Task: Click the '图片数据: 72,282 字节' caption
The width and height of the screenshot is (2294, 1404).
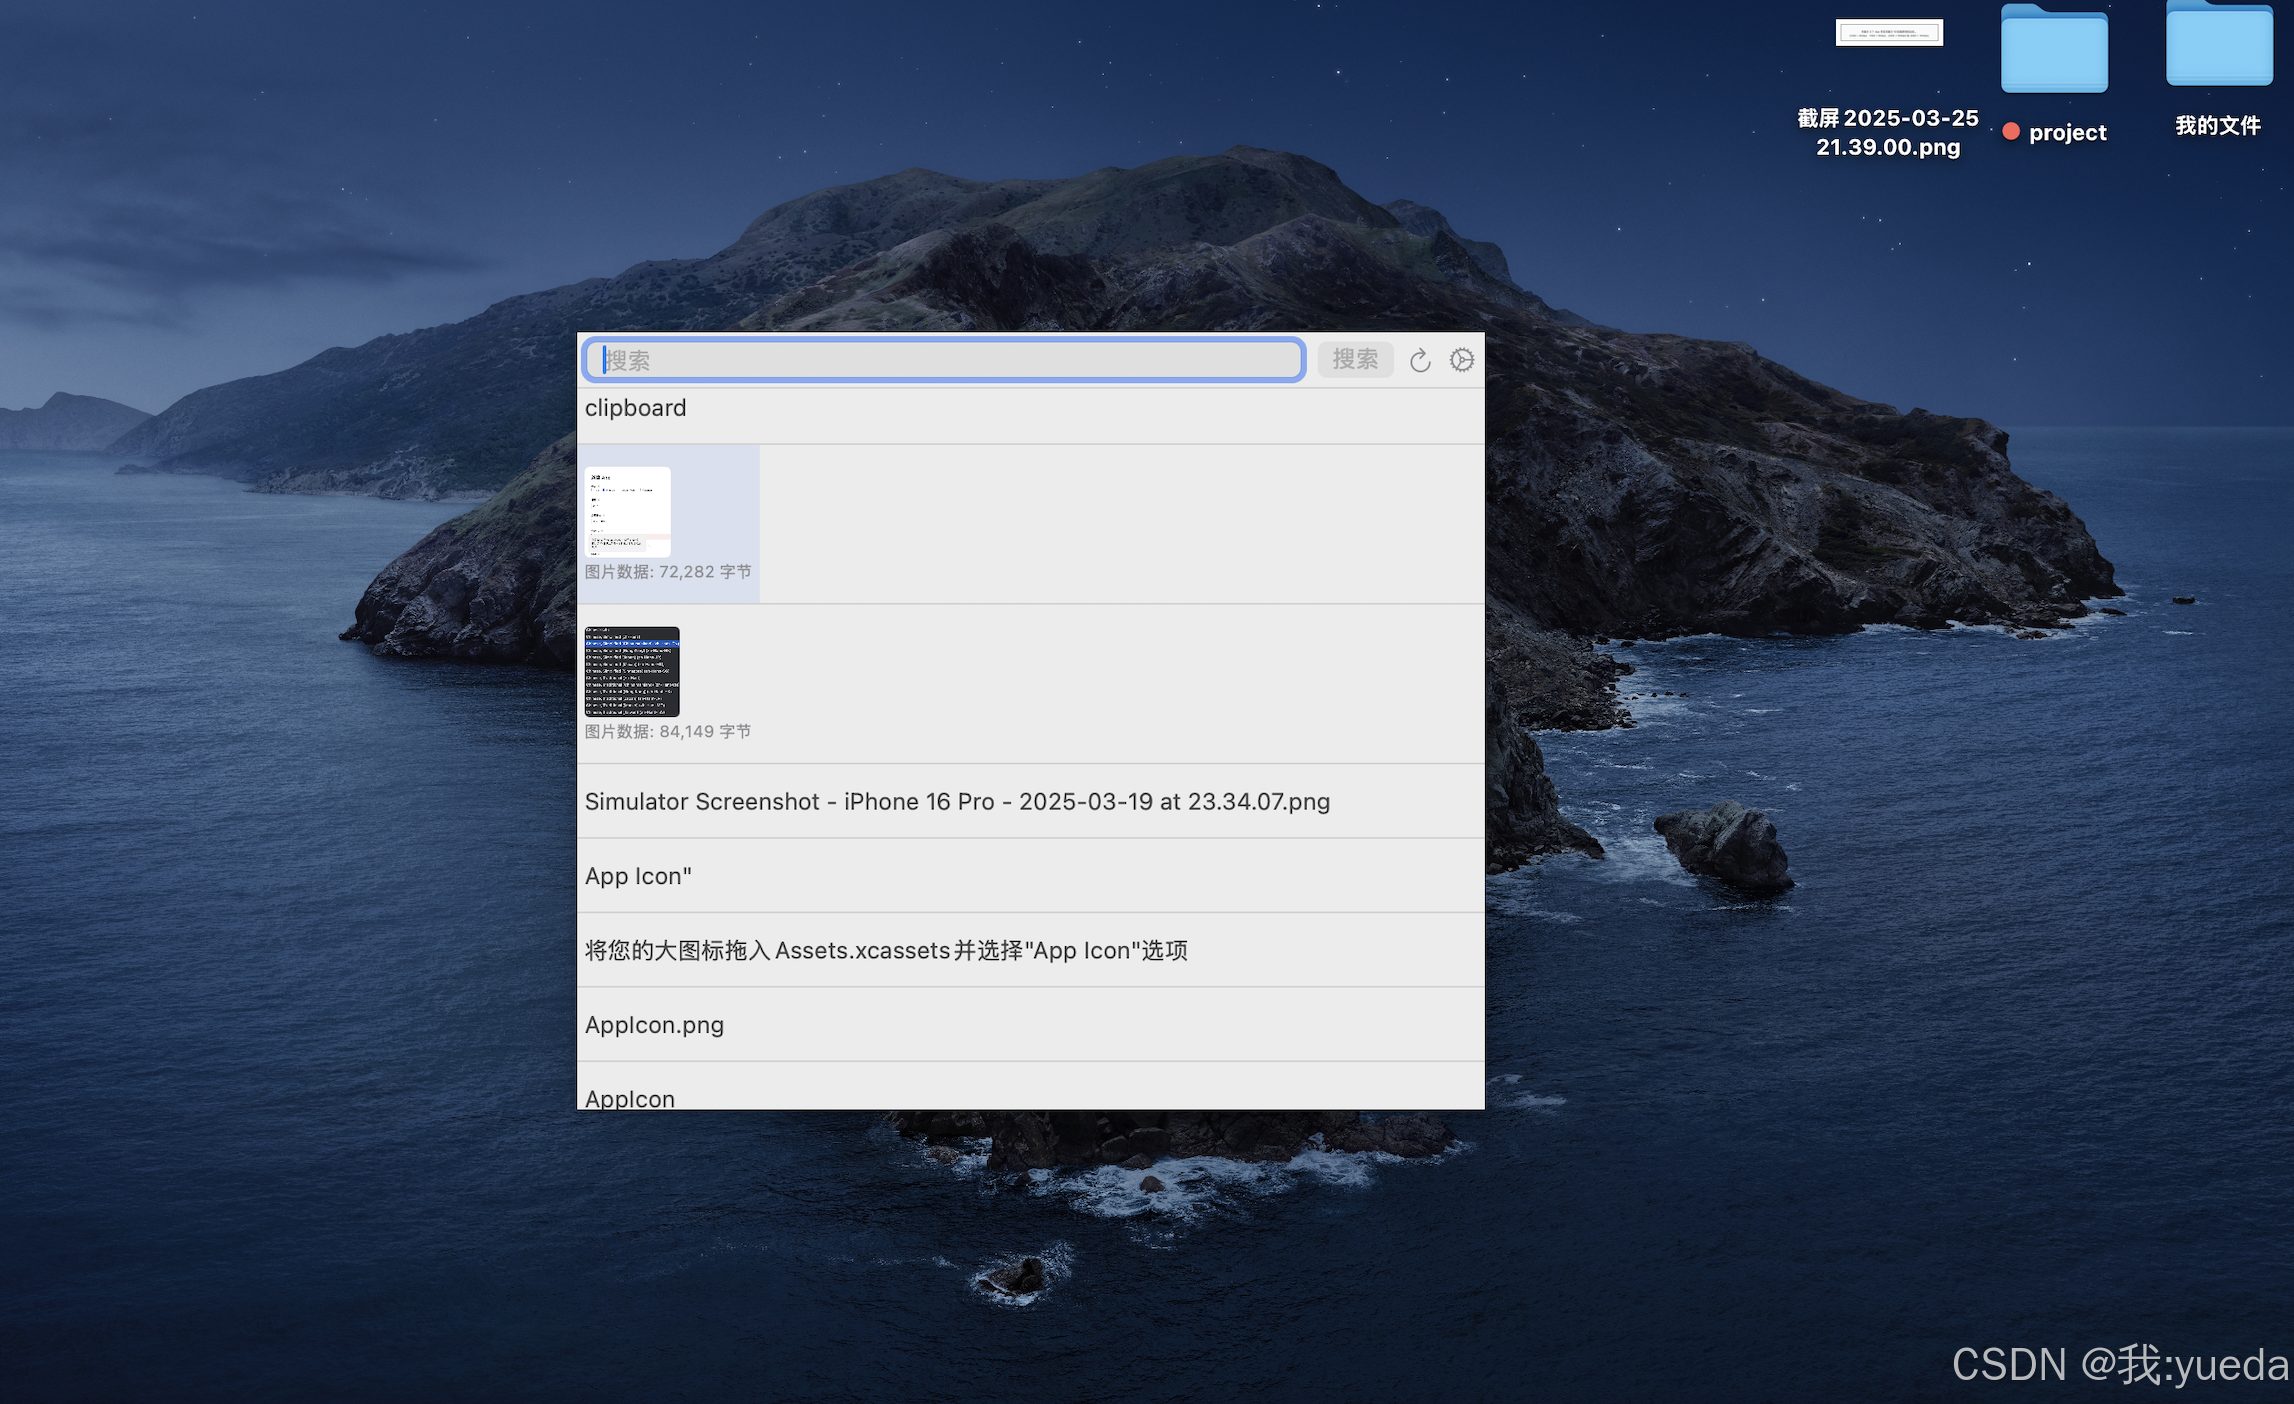Action: [x=668, y=572]
